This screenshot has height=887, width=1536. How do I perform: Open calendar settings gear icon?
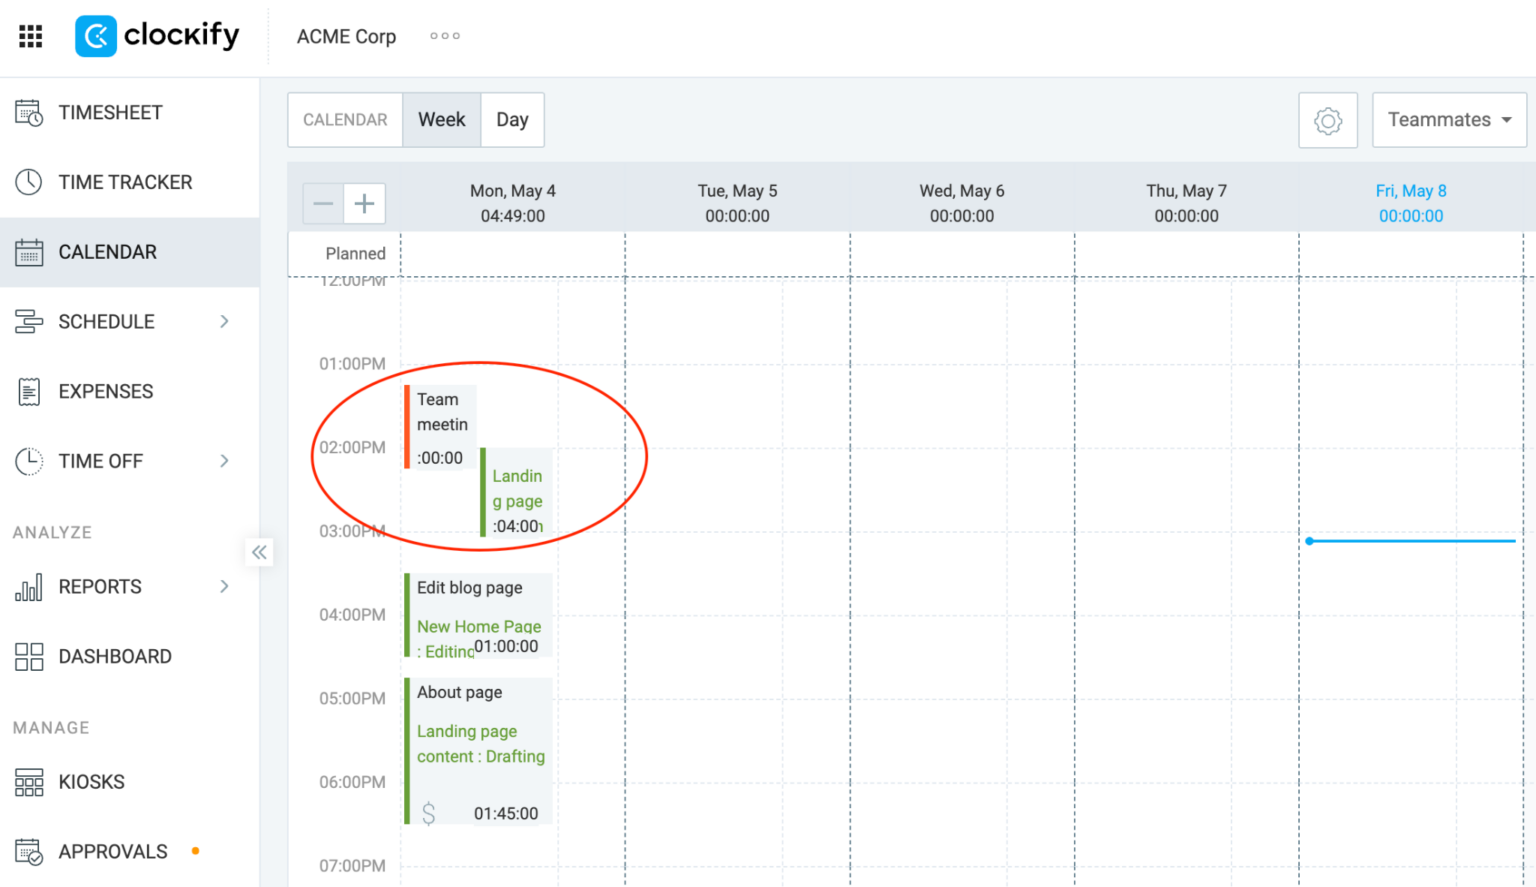pos(1328,120)
